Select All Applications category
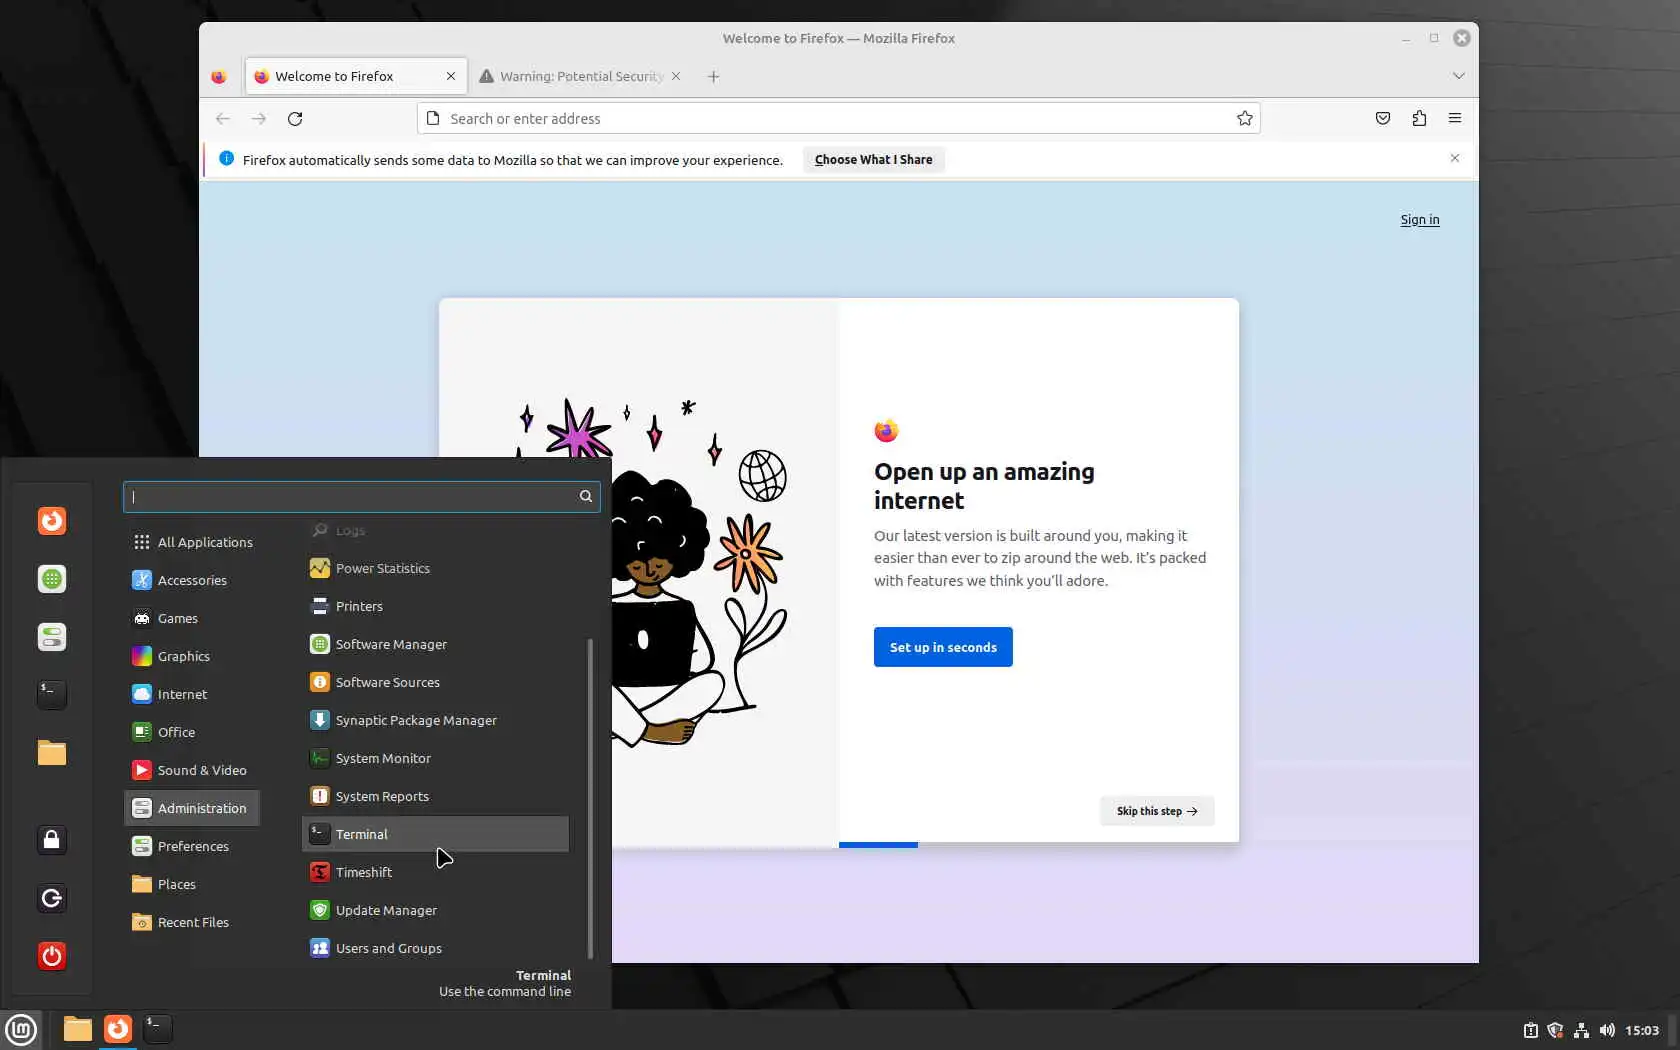This screenshot has width=1680, height=1050. click(x=192, y=542)
